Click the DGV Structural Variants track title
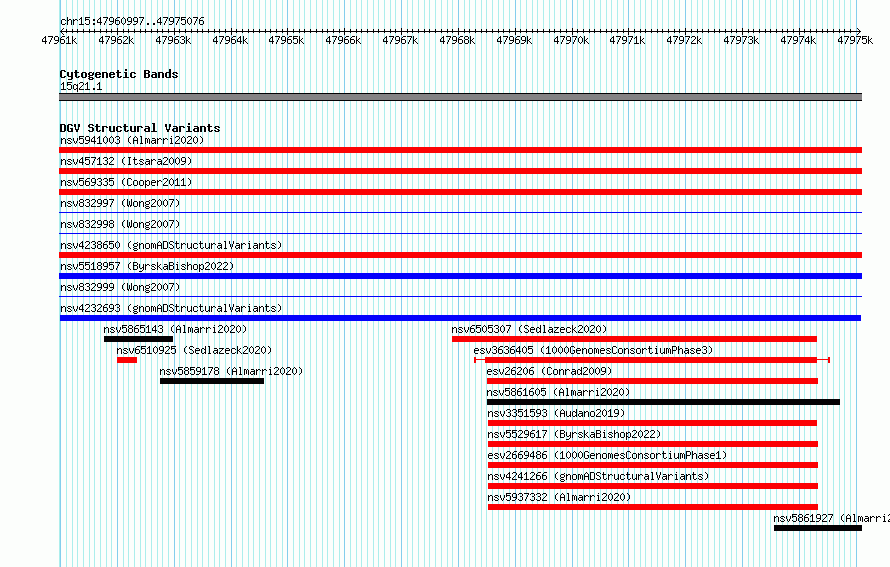890x567 pixels. tap(140, 128)
